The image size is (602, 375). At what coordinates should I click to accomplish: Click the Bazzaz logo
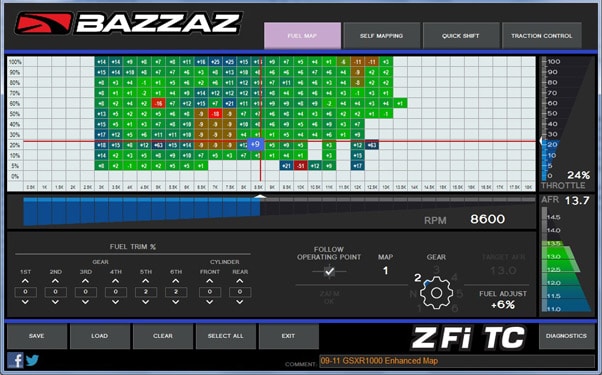point(129,23)
